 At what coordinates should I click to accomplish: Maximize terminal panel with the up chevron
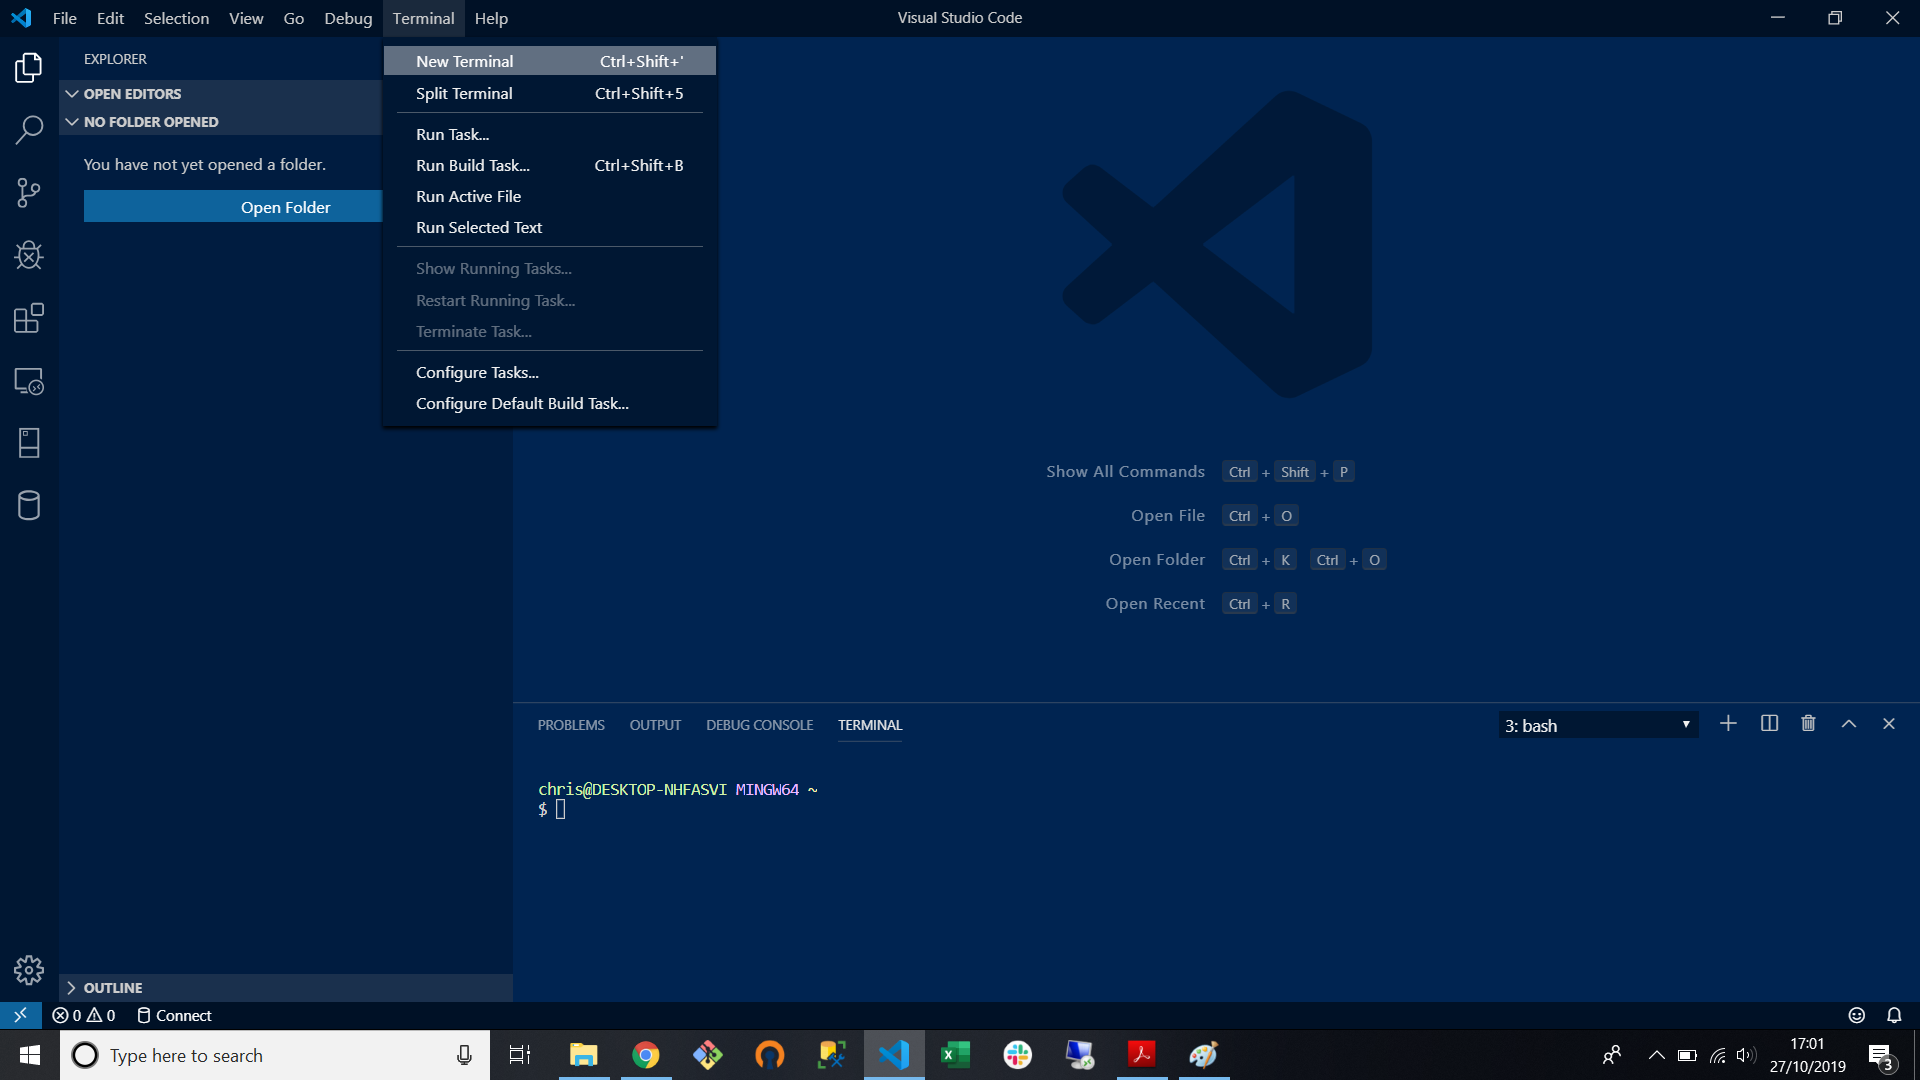tap(1849, 723)
